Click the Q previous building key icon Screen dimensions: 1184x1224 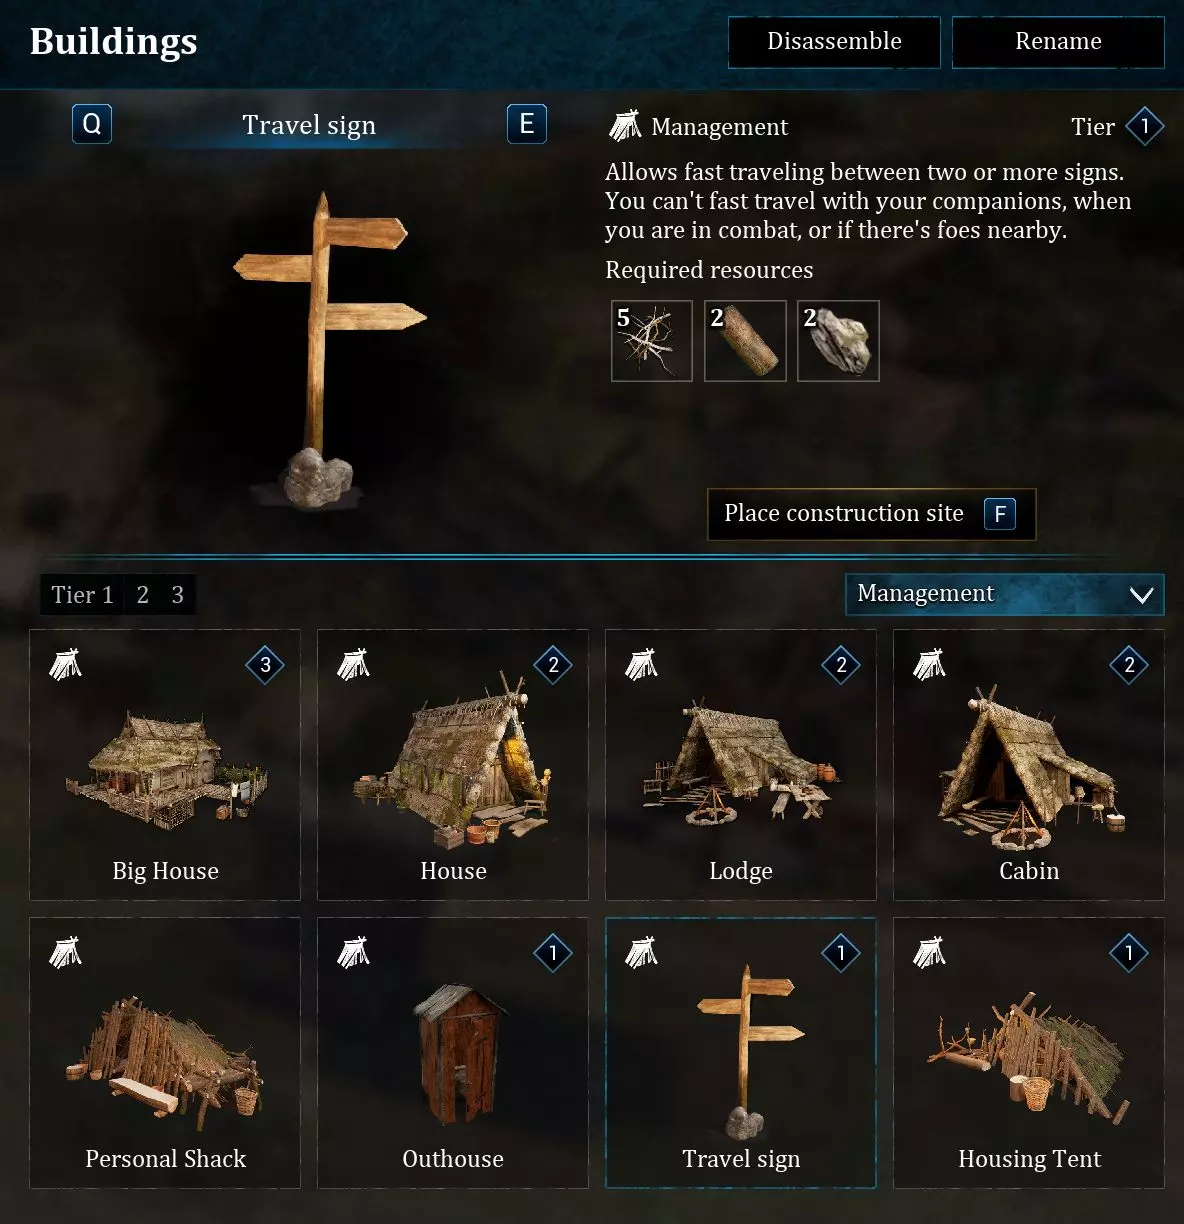pyautogui.click(x=92, y=124)
